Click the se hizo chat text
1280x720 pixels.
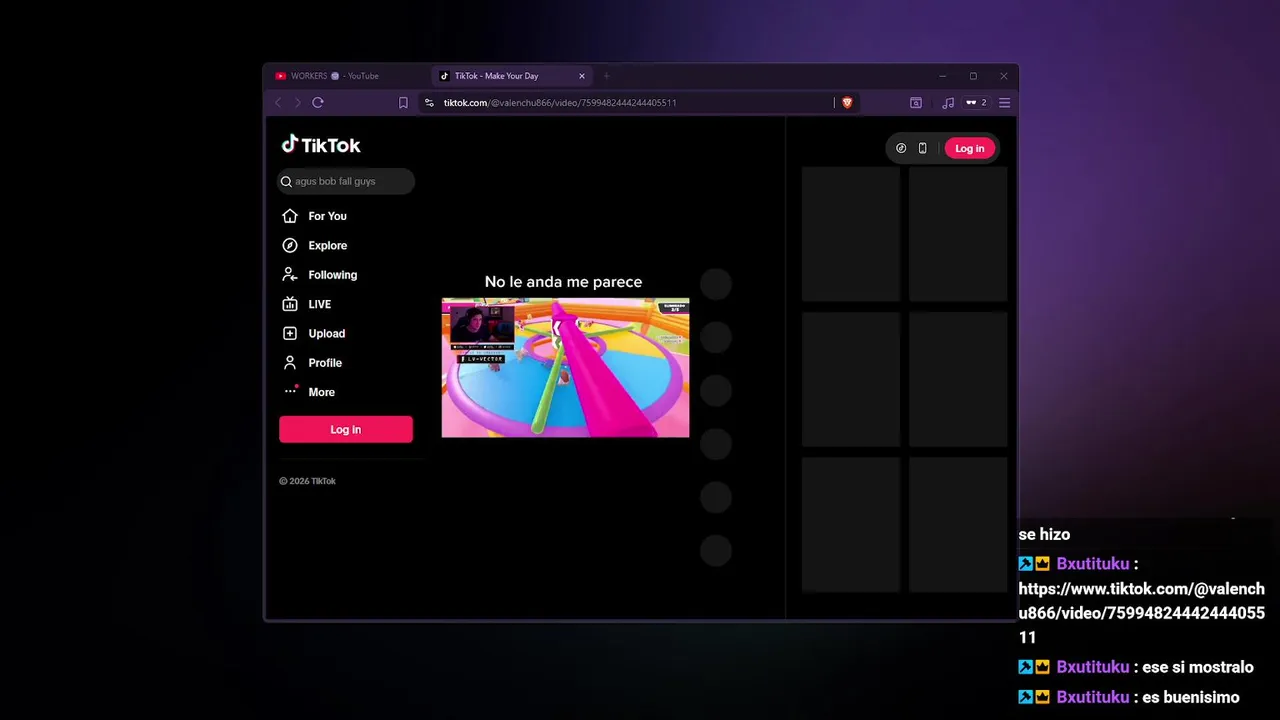1044,534
